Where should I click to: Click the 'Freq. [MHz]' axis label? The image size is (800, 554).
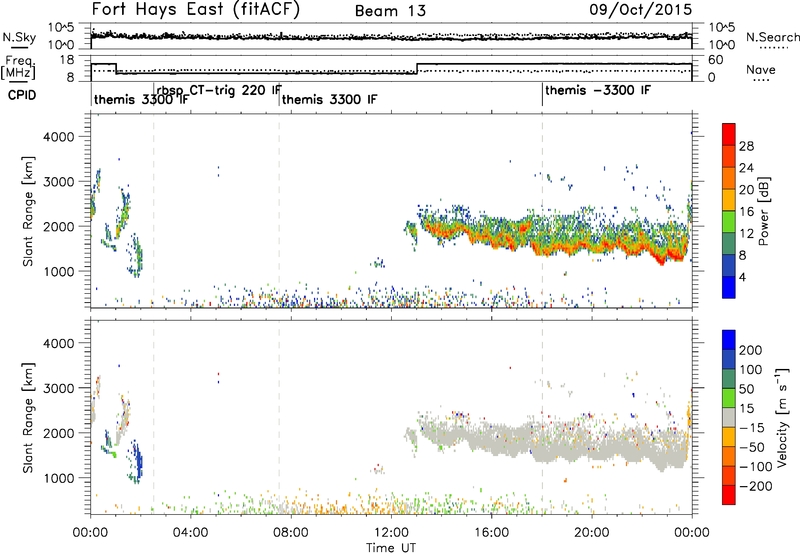click(19, 67)
